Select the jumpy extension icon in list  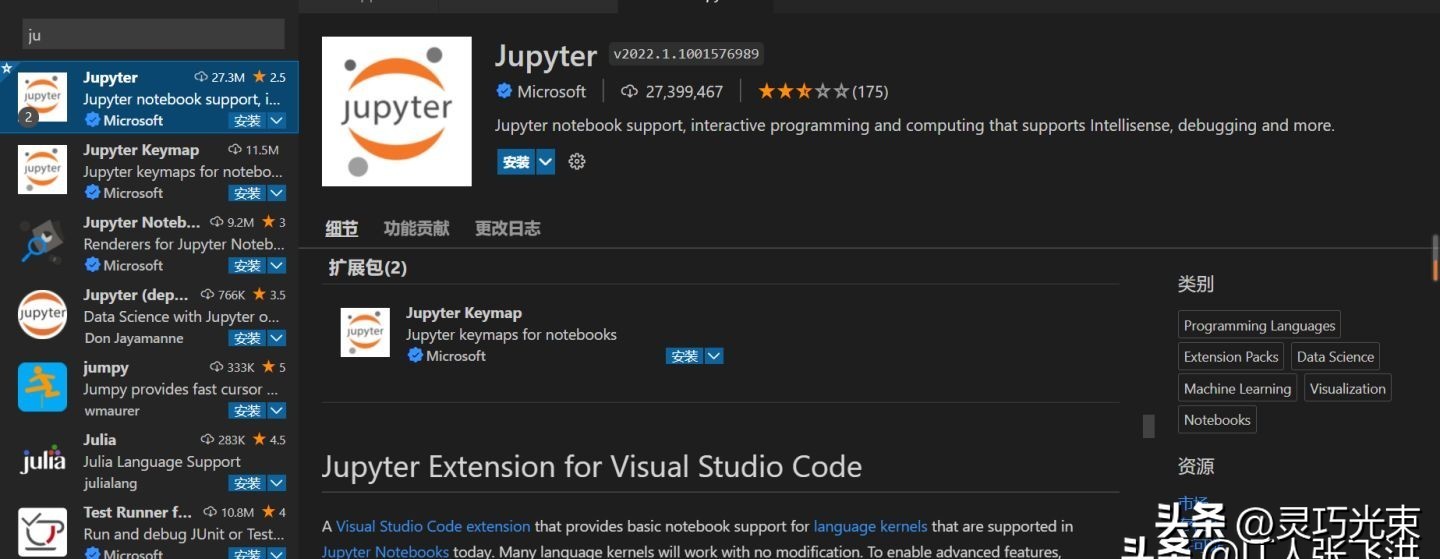(42, 387)
